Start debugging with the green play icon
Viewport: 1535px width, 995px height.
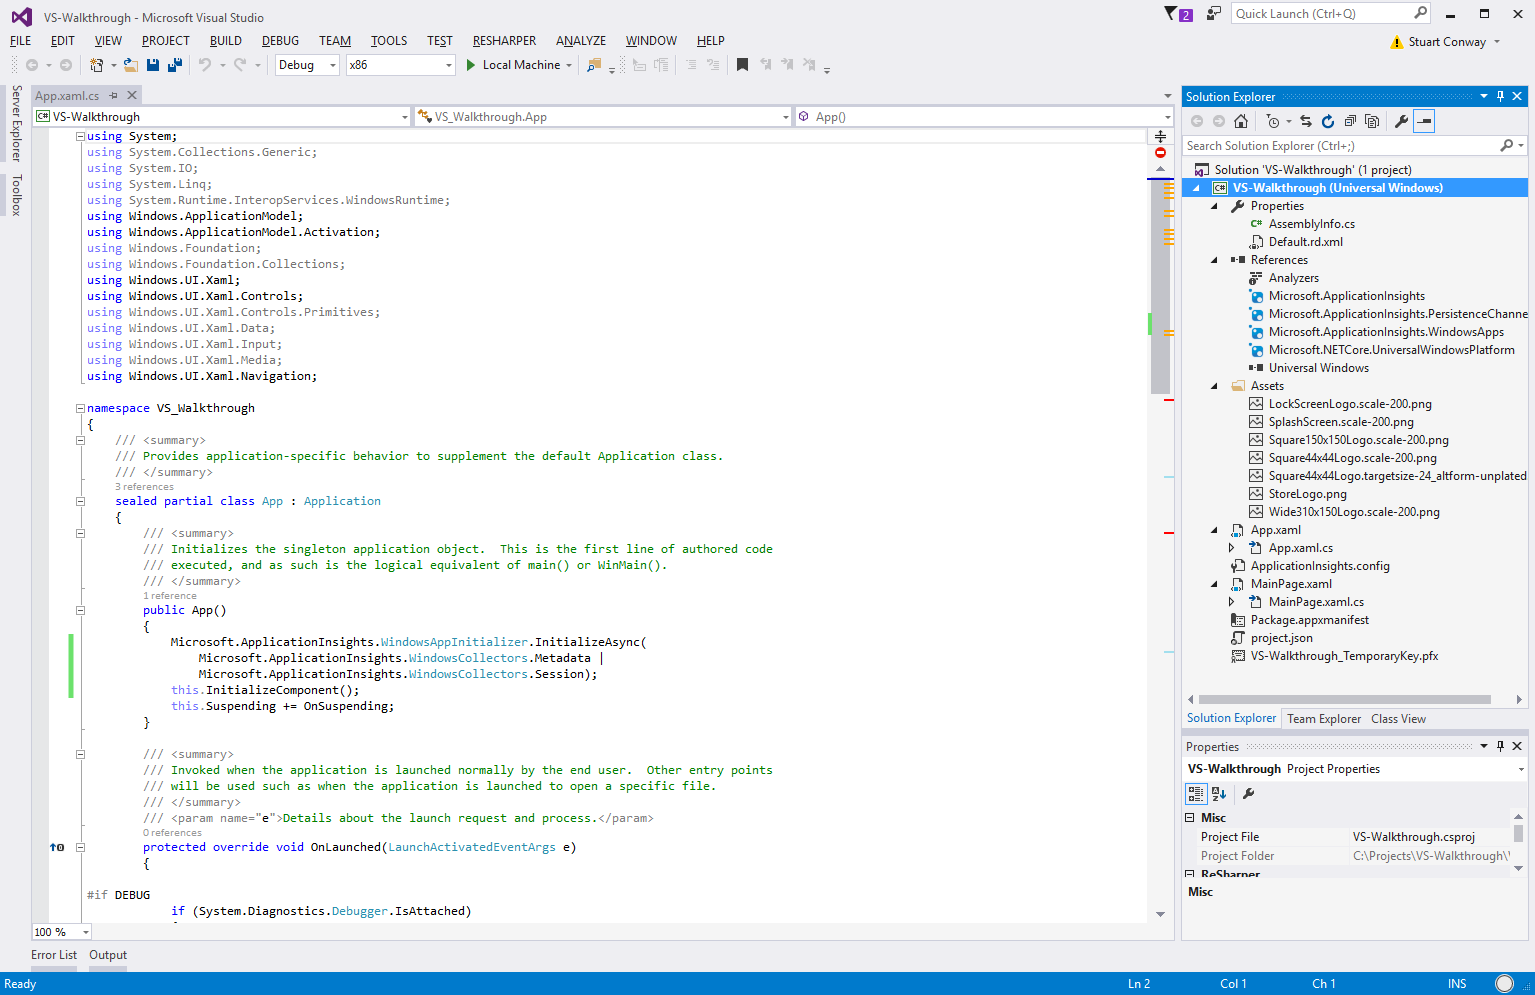[x=471, y=65]
